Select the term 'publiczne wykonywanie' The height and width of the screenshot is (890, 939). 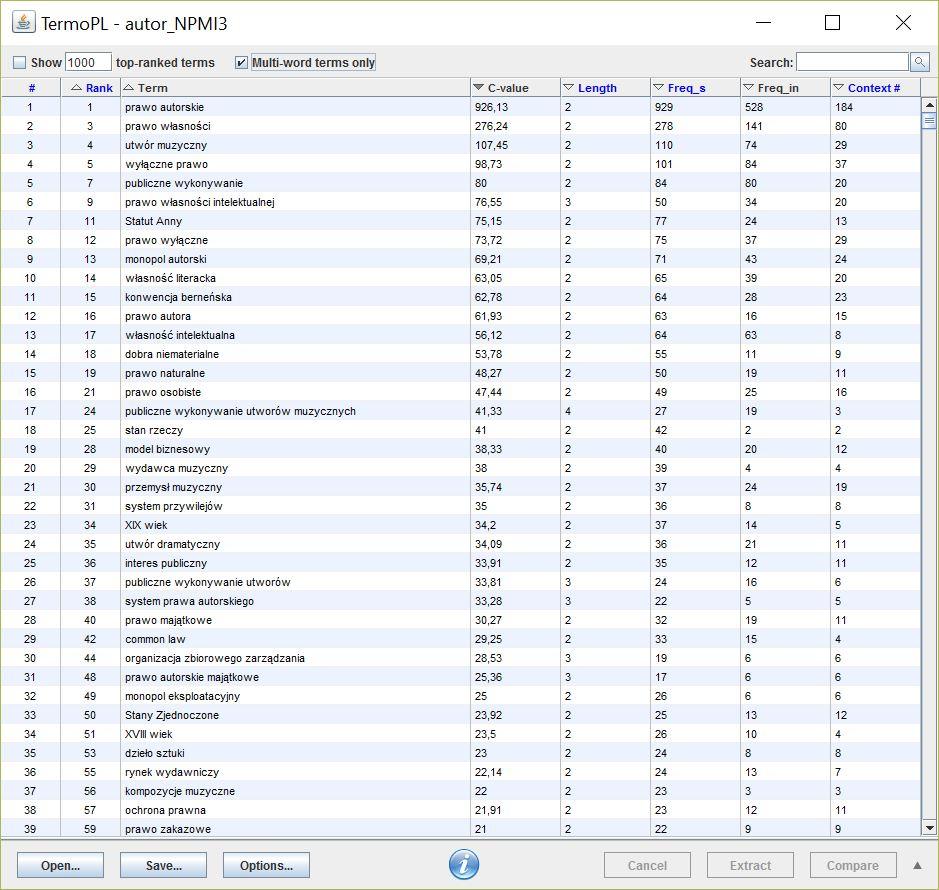coord(184,183)
